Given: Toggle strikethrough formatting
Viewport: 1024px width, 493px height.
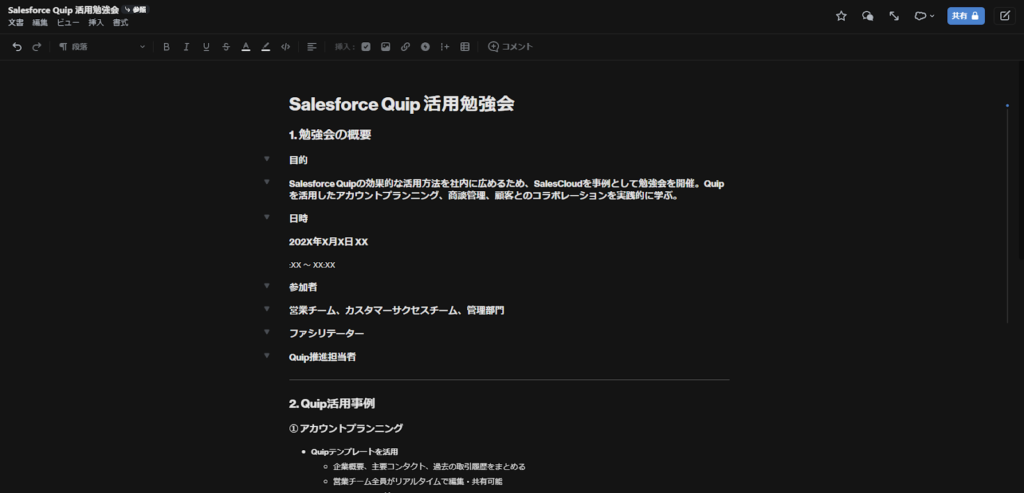Looking at the screenshot, I should (226, 47).
